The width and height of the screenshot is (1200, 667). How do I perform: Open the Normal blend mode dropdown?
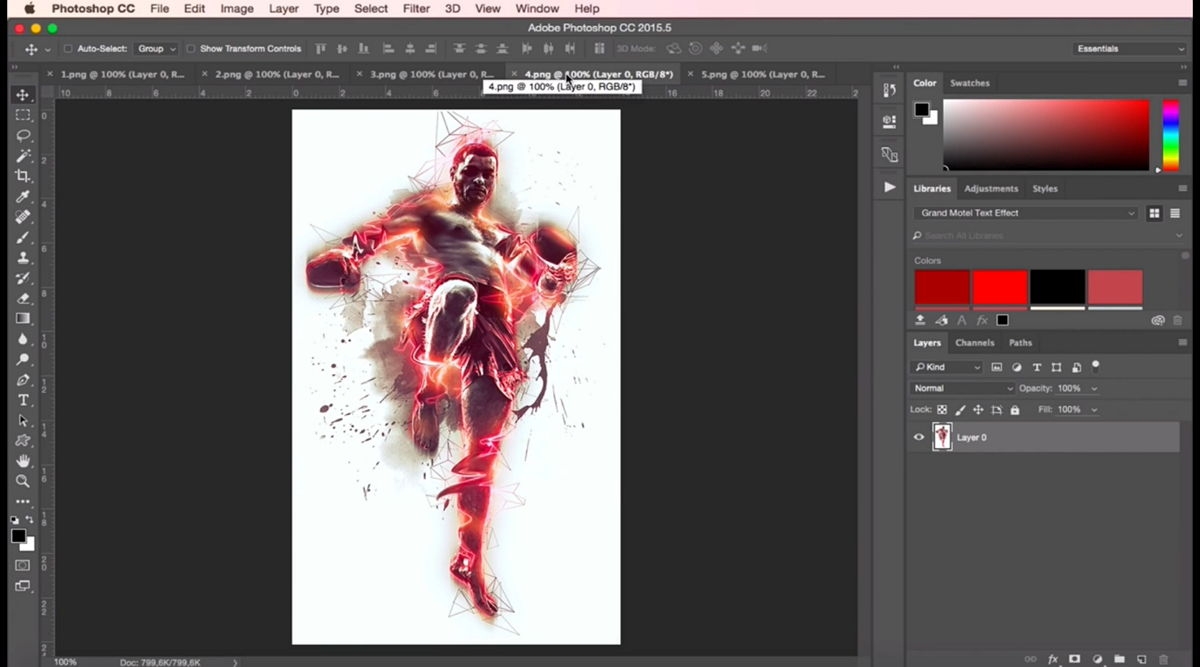[962, 388]
